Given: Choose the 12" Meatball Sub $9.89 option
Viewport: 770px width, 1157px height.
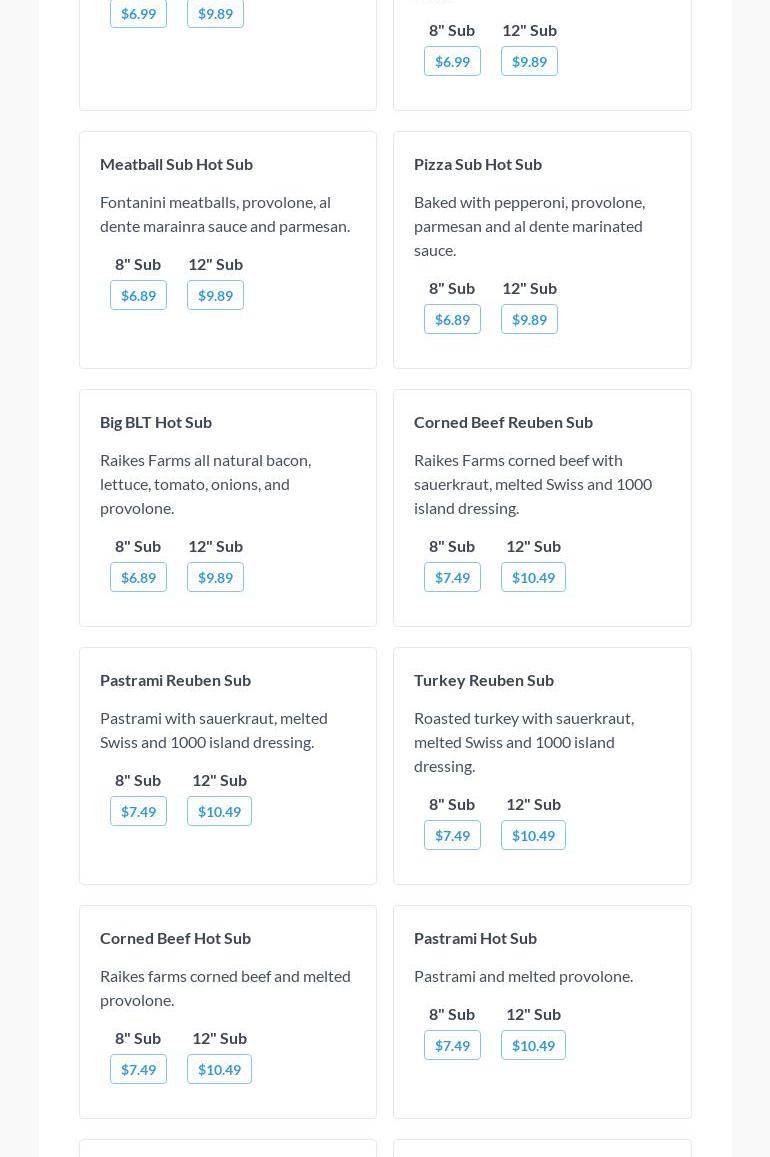Looking at the screenshot, I should (x=215, y=295).
